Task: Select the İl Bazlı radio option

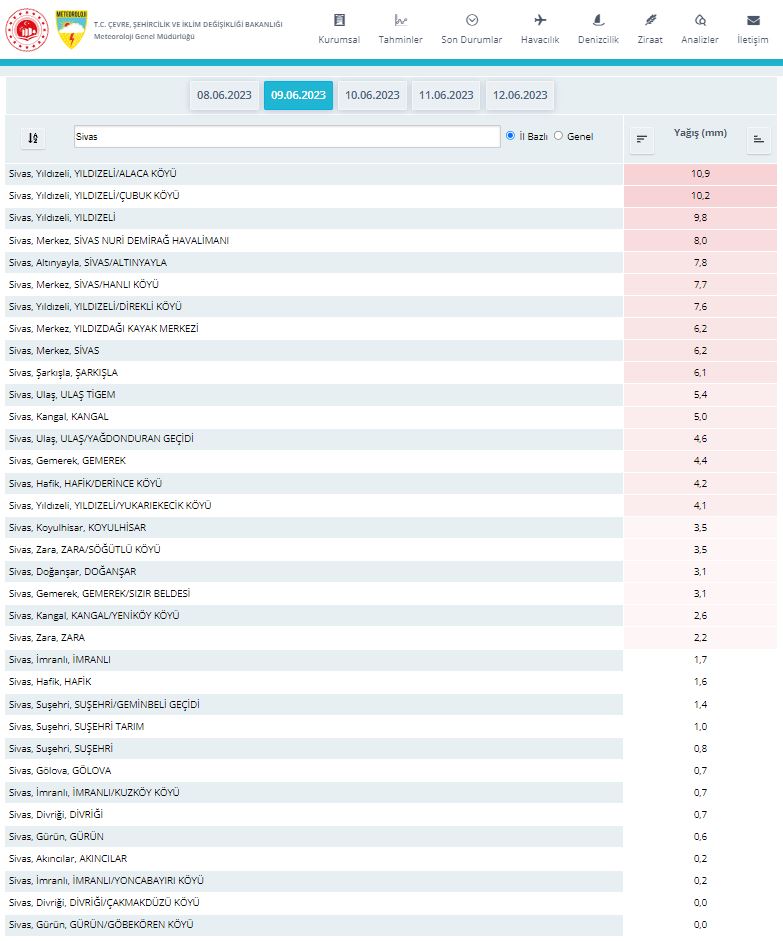Action: 511,136
